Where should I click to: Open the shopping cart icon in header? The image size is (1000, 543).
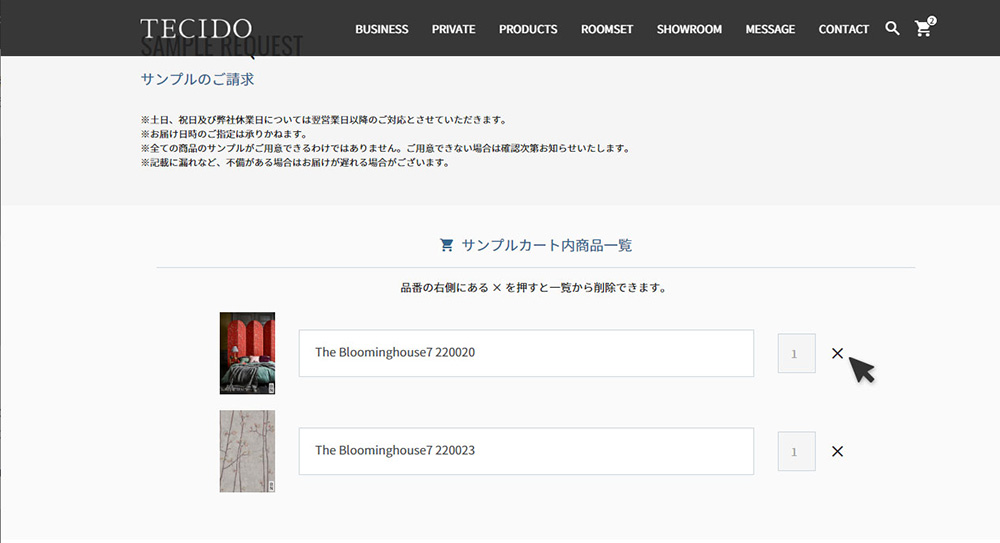[924, 27]
